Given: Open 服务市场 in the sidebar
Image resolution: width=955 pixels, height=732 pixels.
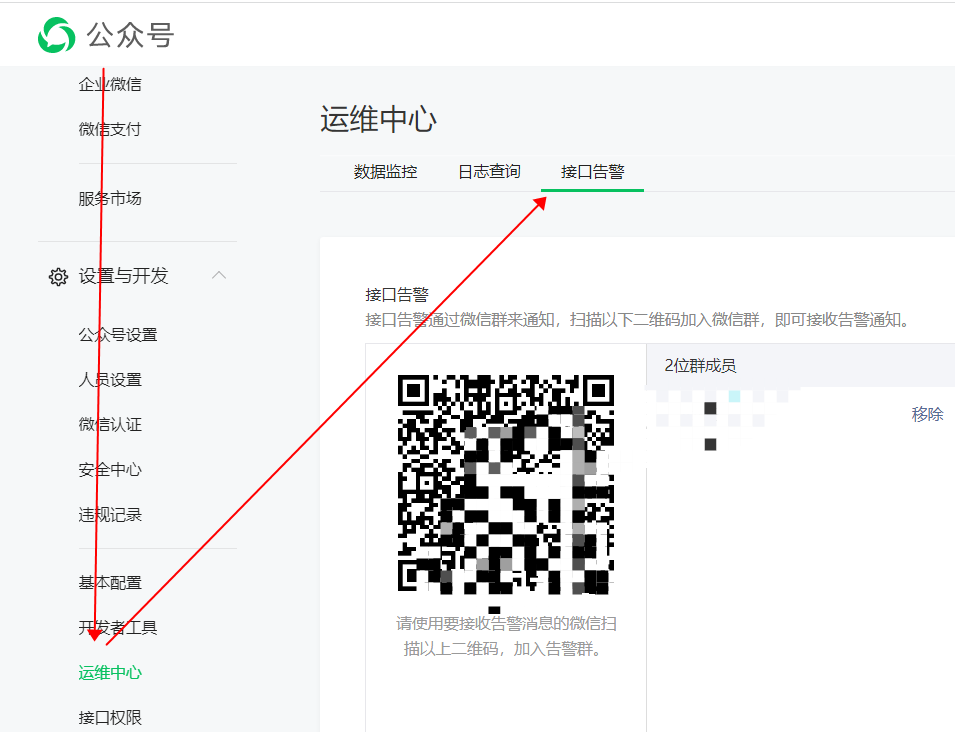Looking at the screenshot, I should tap(110, 199).
